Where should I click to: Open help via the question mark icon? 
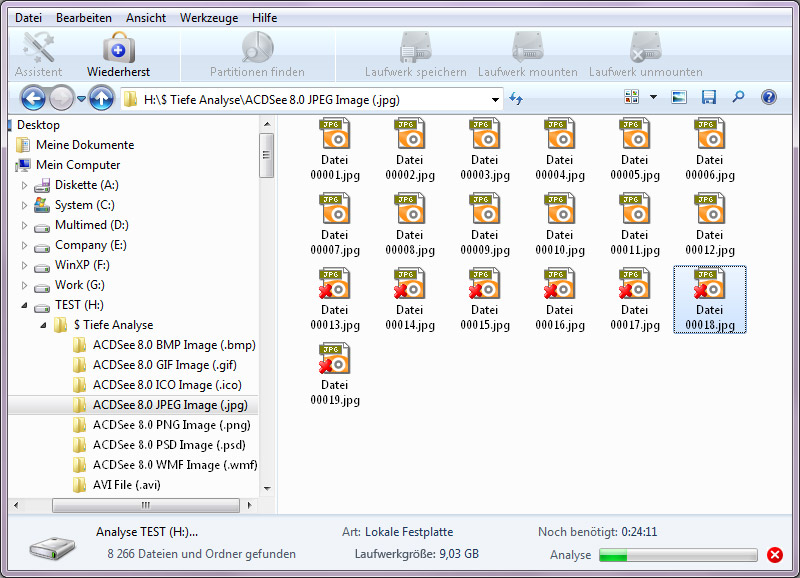768,98
